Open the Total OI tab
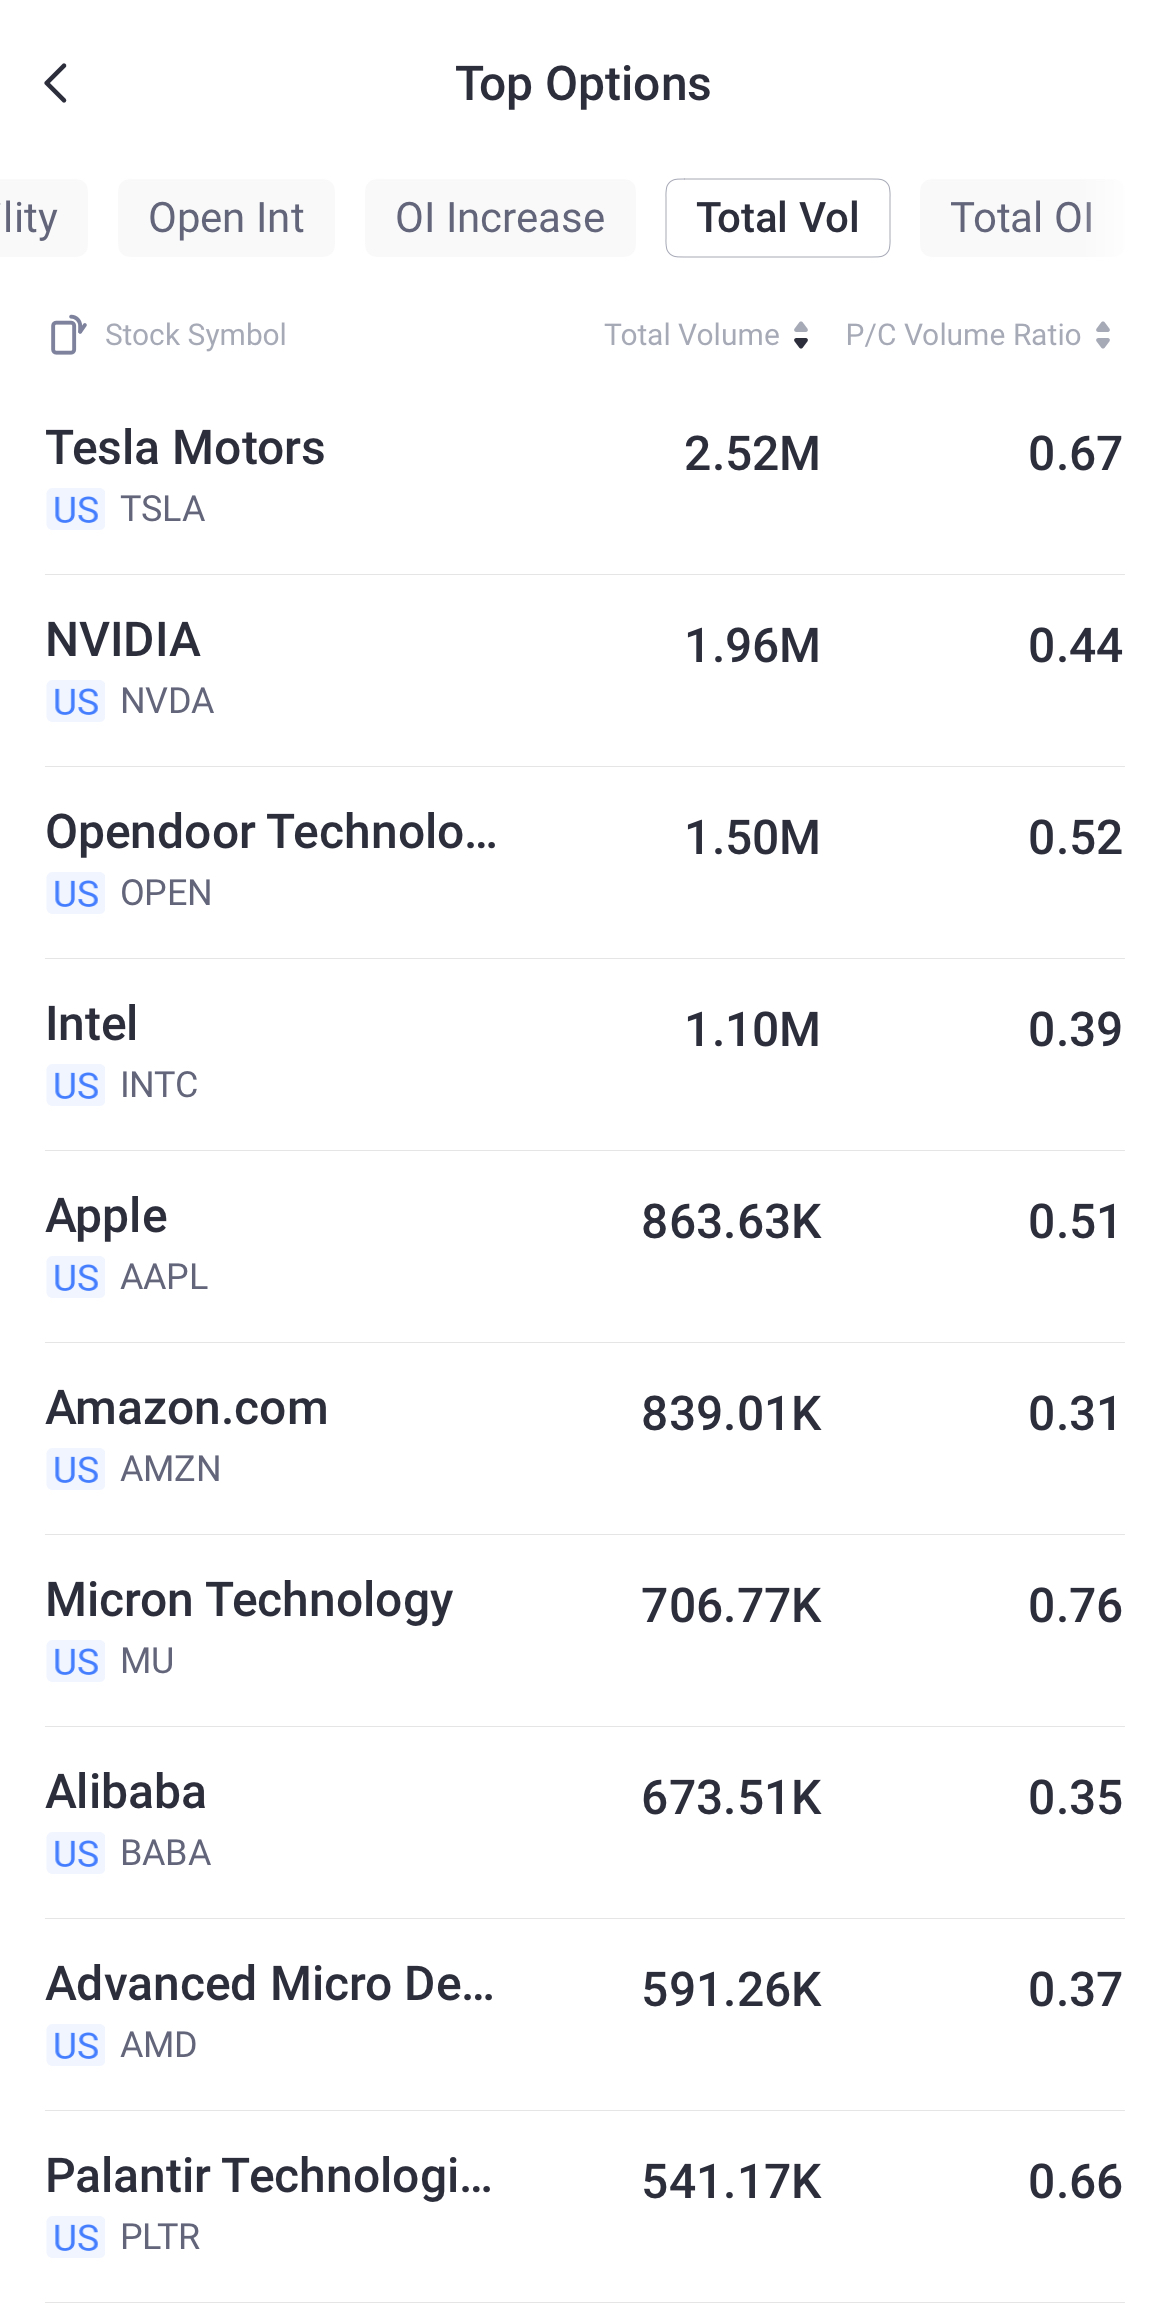Viewport: 1170px width, 2306px height. pyautogui.click(x=1021, y=218)
